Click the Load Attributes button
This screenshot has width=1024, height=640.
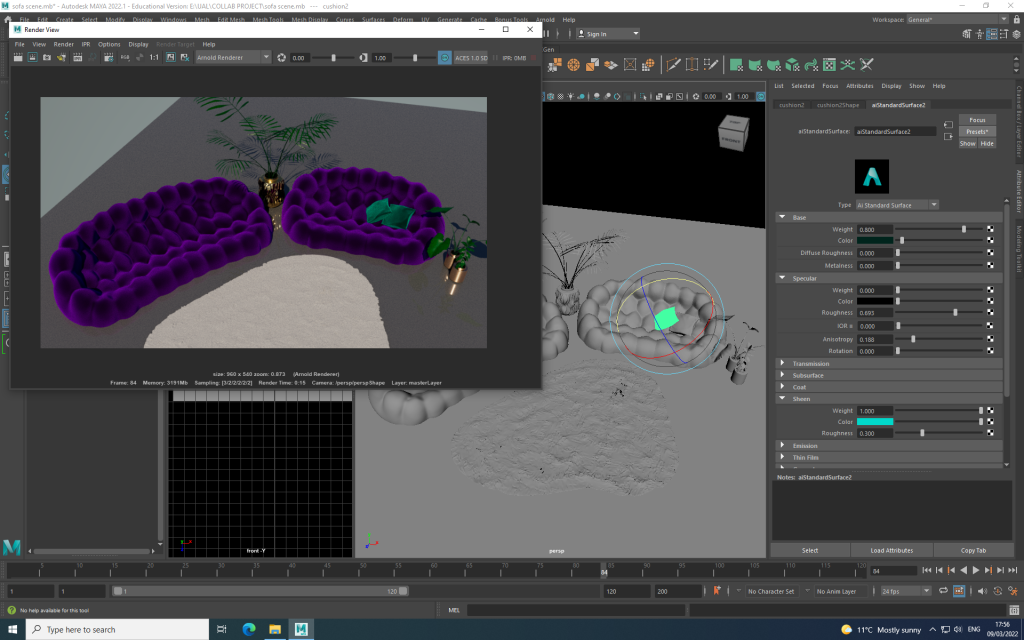[x=891, y=550]
